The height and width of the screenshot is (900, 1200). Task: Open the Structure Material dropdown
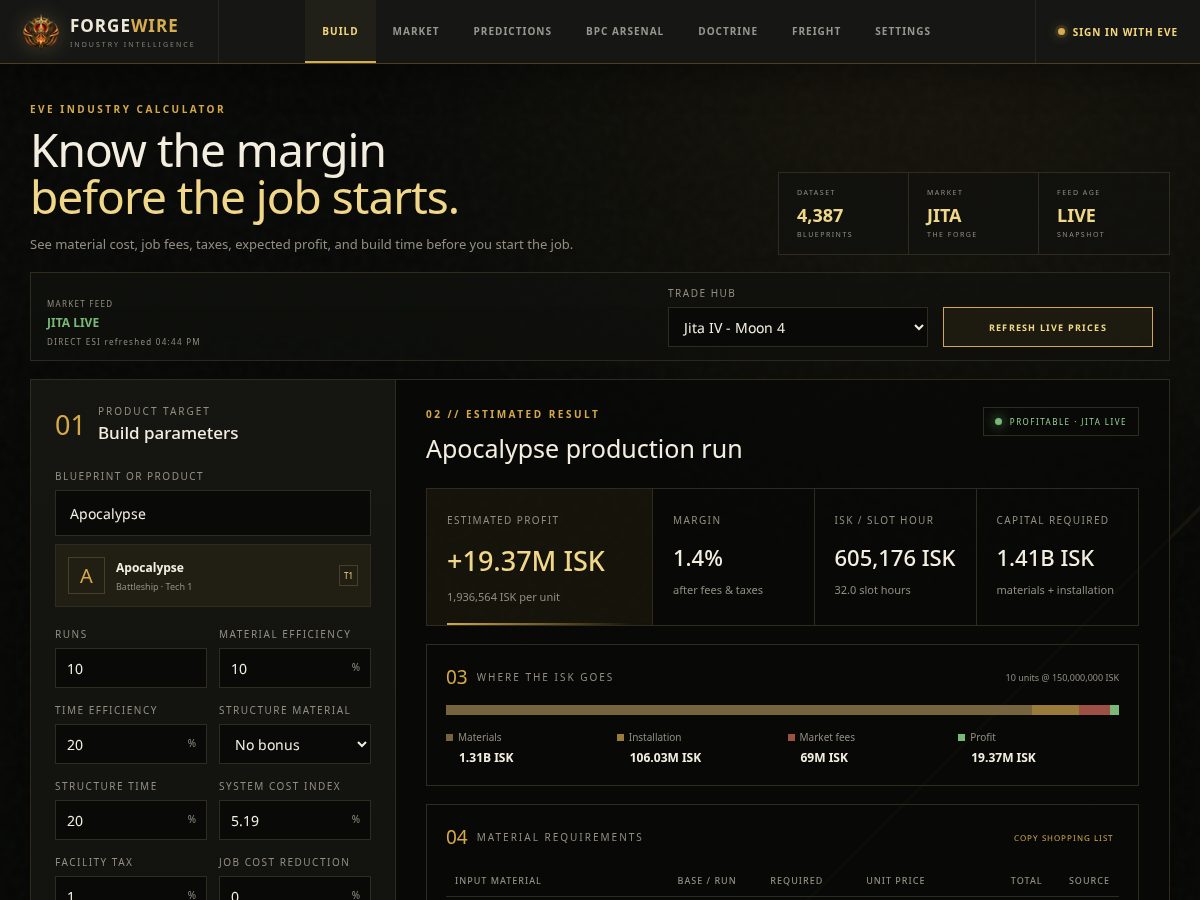[295, 744]
